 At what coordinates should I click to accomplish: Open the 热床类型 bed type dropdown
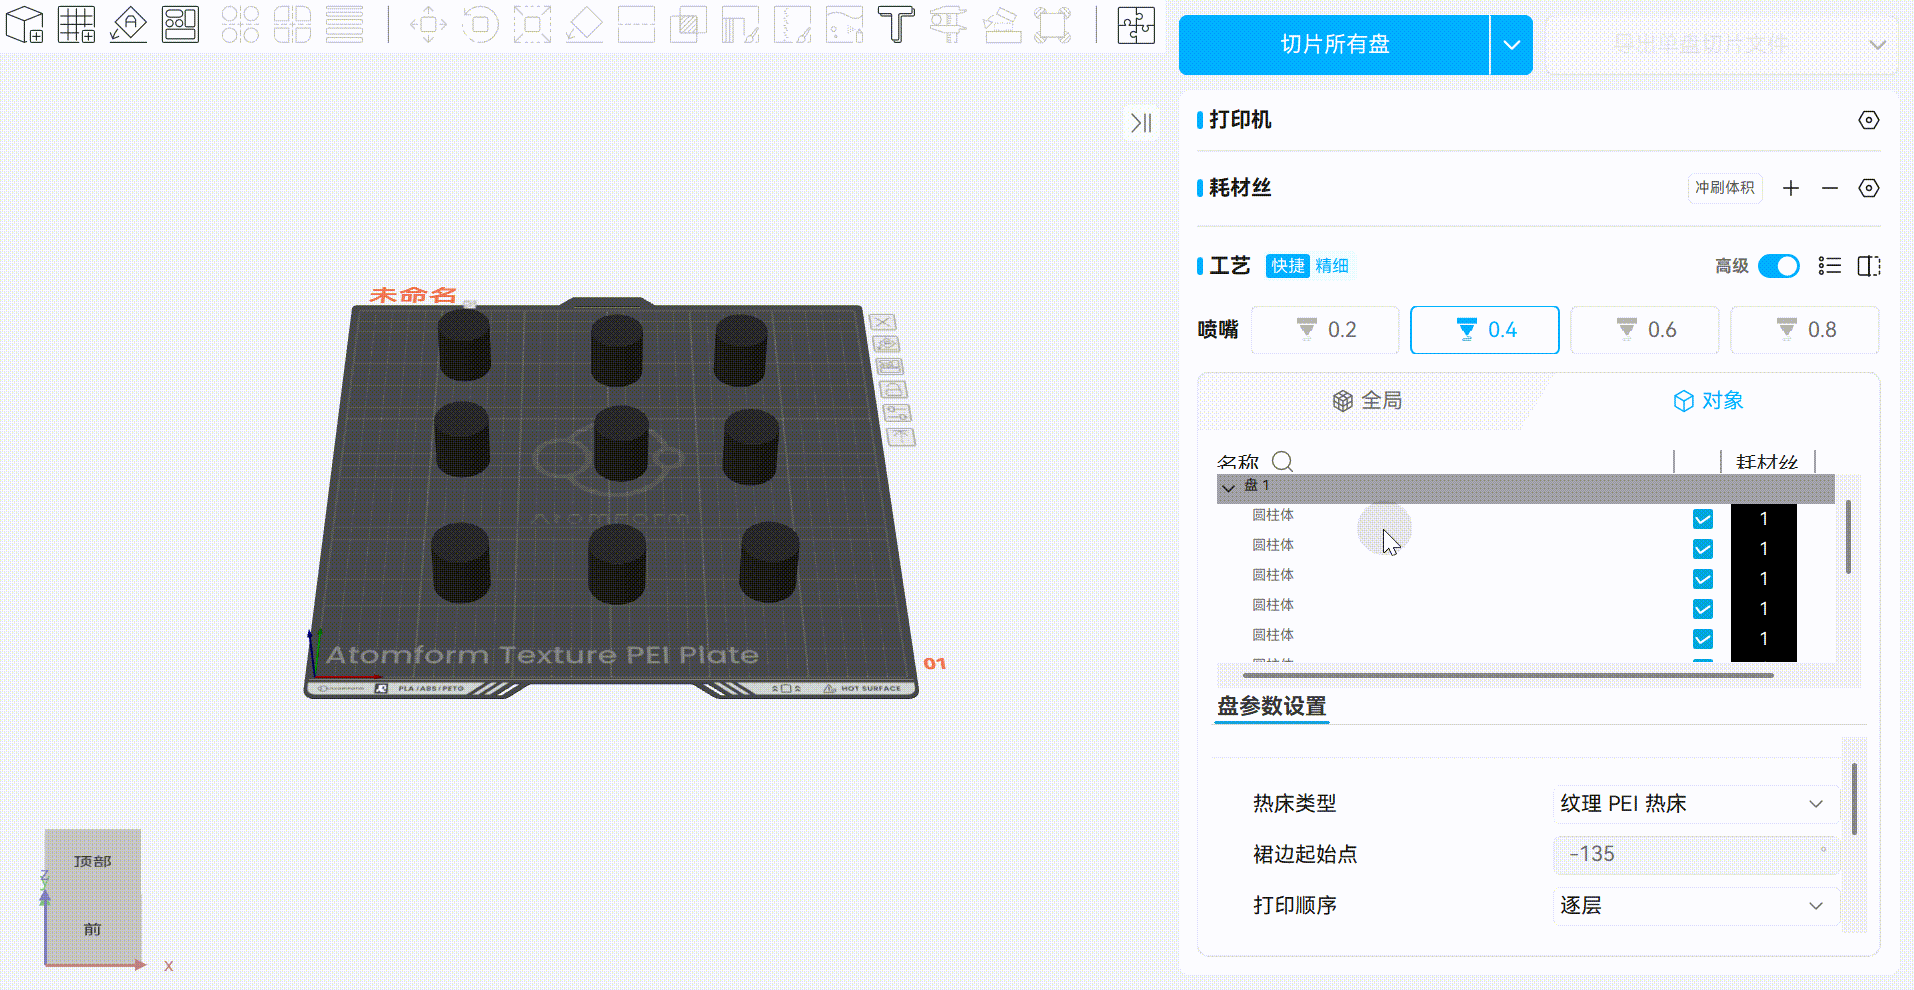pos(1695,804)
